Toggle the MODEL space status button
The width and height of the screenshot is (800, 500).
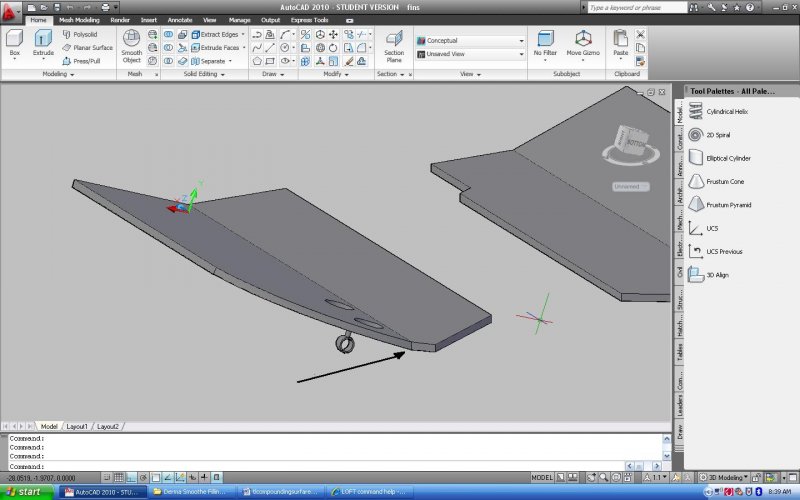[x=543, y=478]
